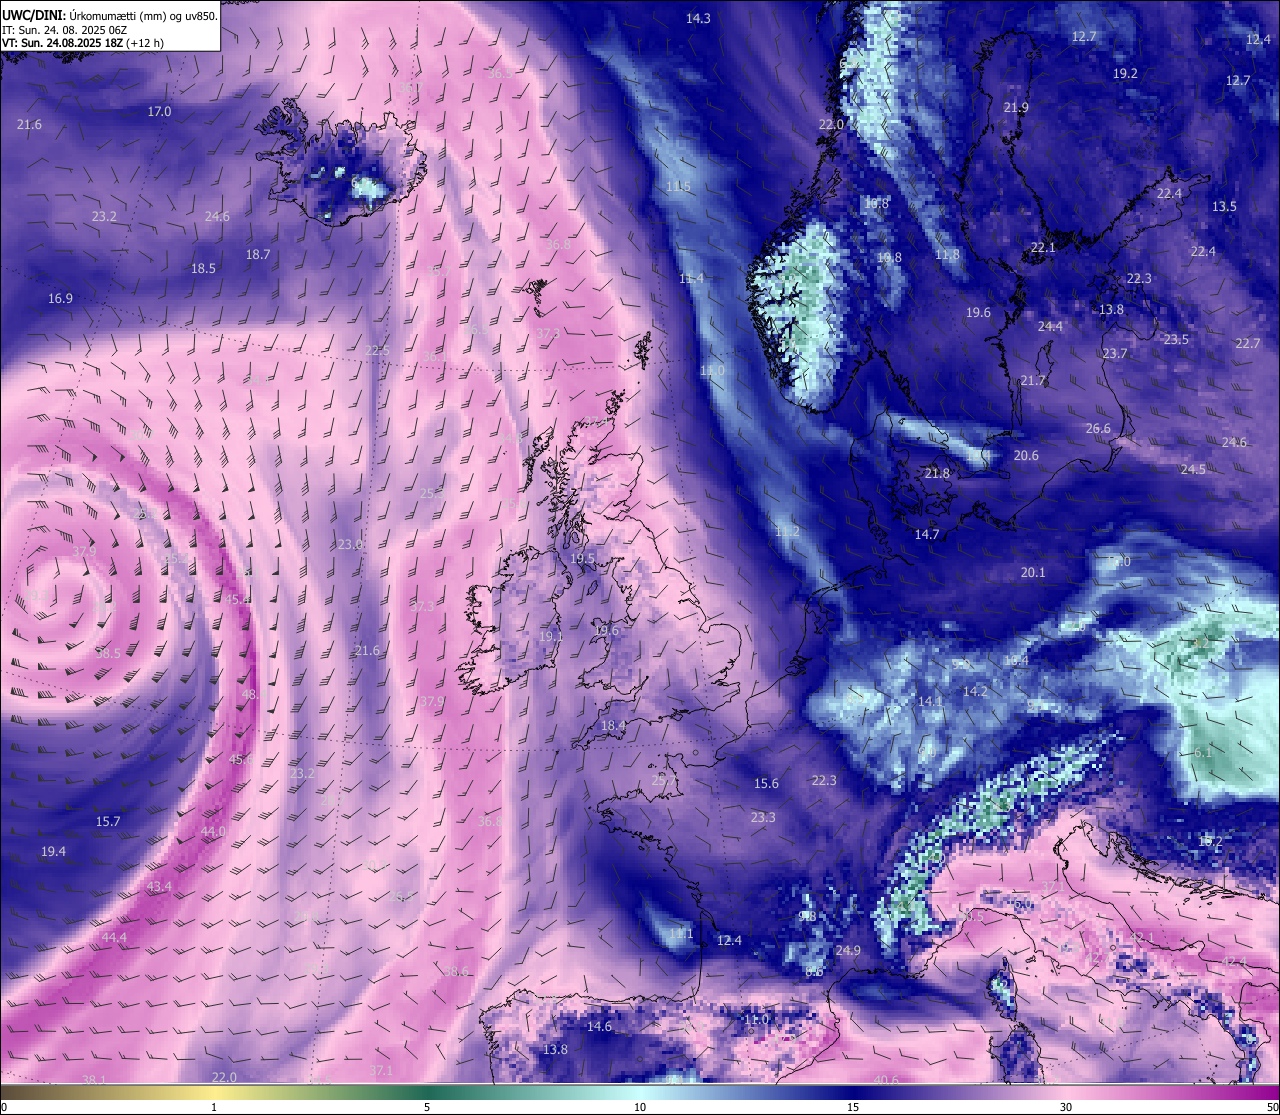Screen dimensions: 1280x1115
Task: Click the map value '22.1'
Action: coord(1043,248)
